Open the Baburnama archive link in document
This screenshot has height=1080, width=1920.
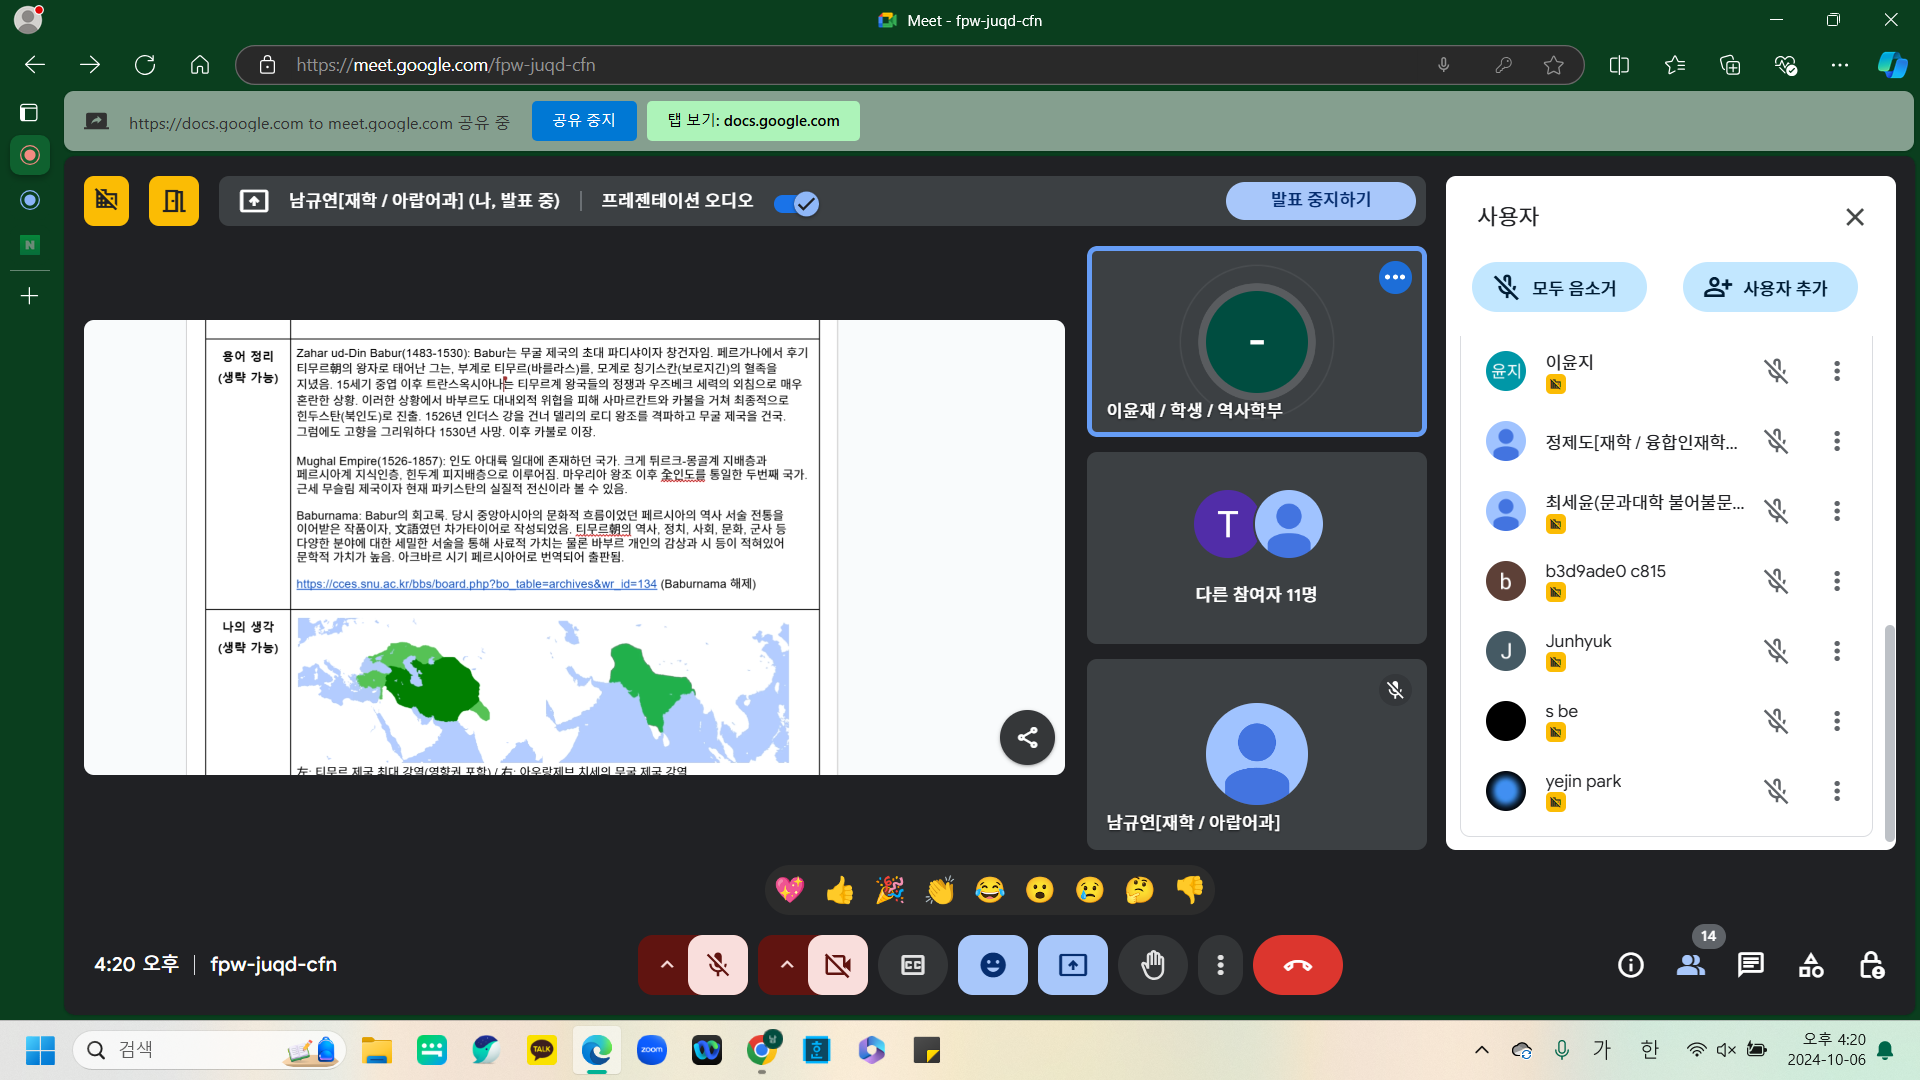(476, 584)
